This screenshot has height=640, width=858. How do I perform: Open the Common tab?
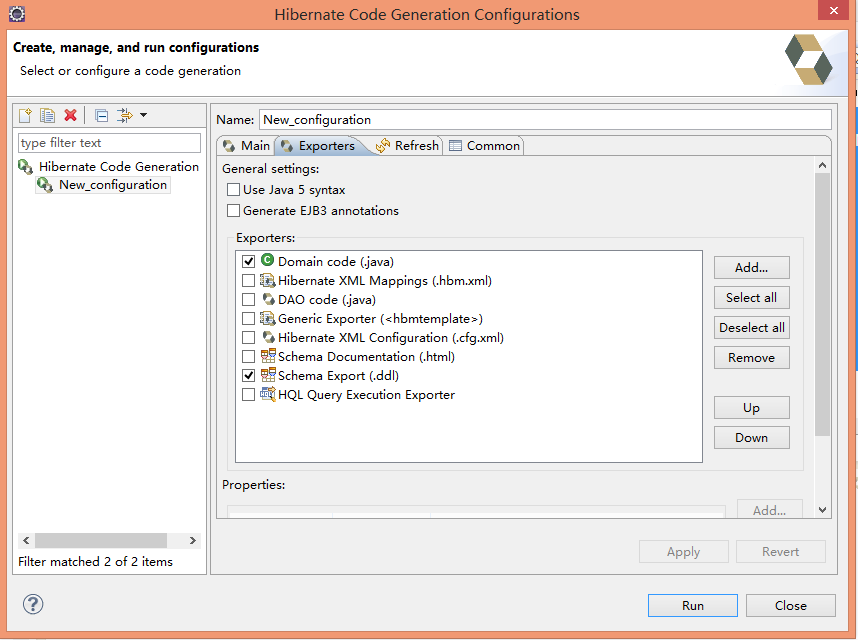(x=484, y=146)
